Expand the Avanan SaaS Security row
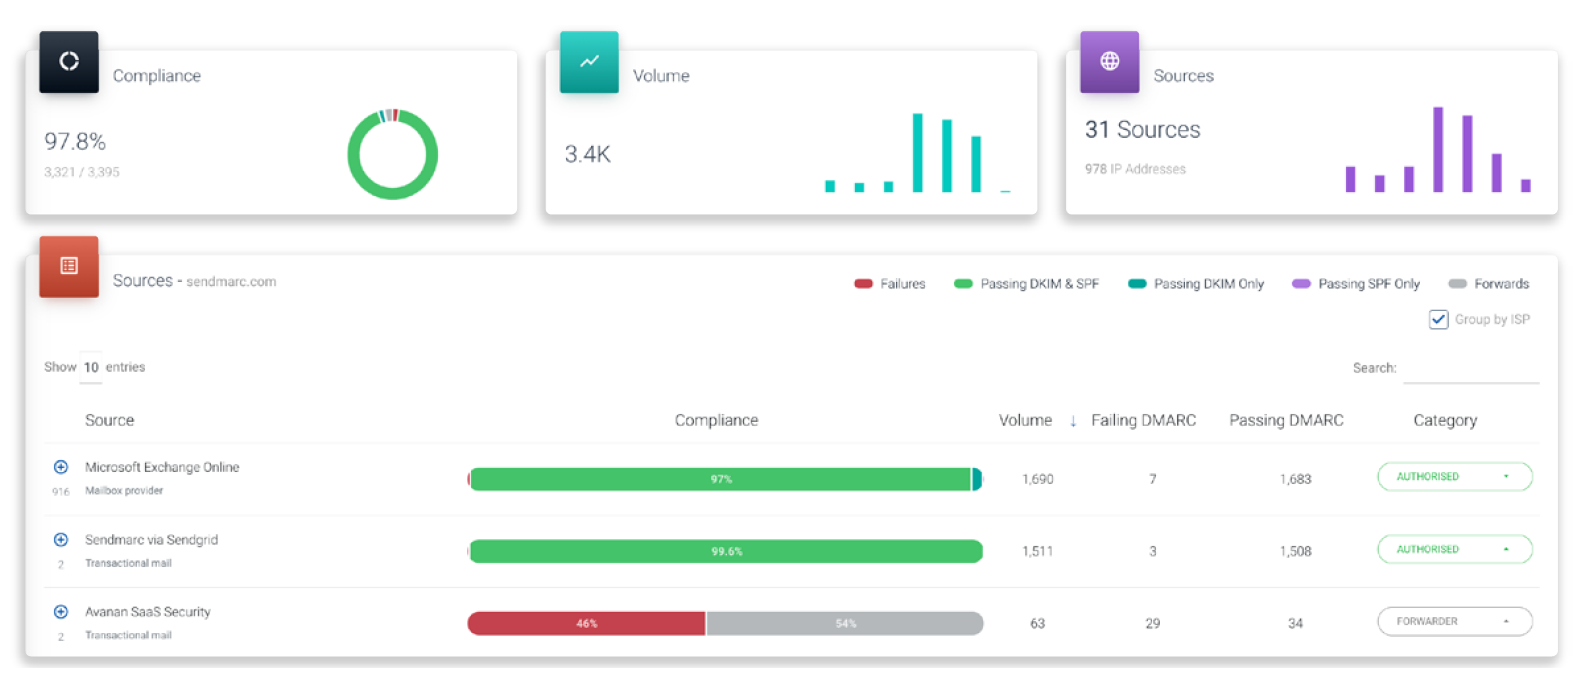Viewport: 1584px width, 687px height. point(61,612)
